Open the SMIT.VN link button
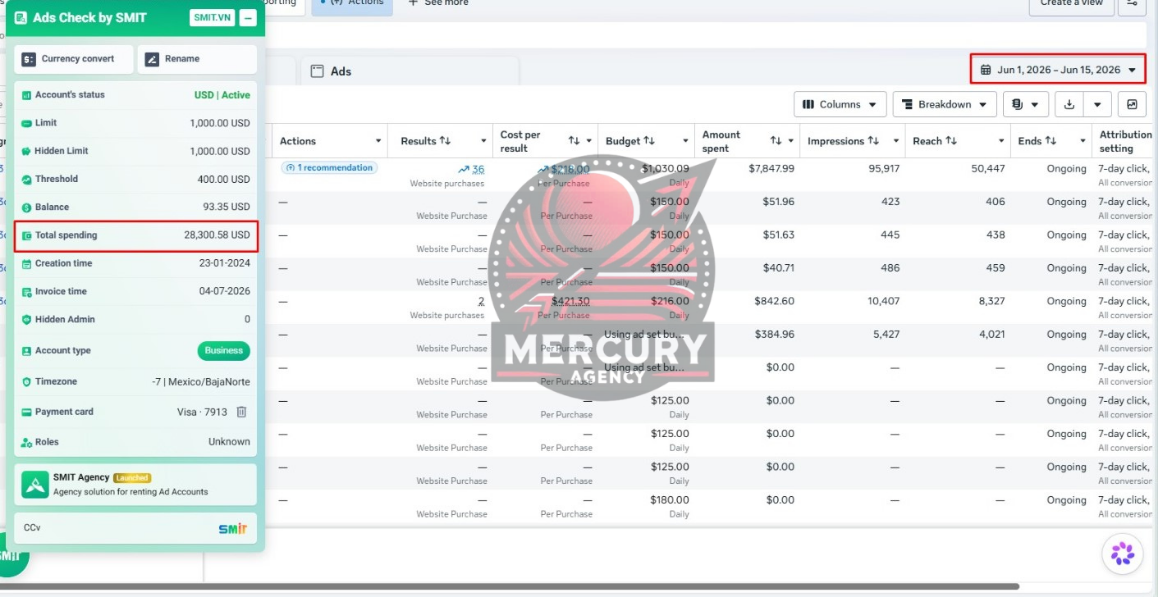The image size is (1158, 597). pos(212,18)
